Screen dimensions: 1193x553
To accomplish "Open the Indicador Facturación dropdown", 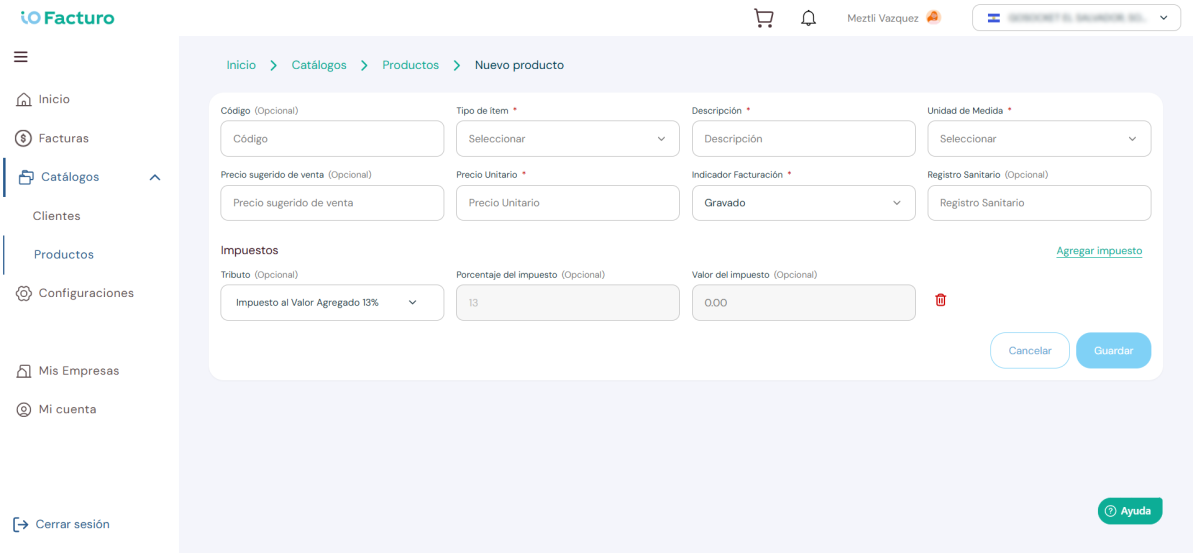I will click(803, 203).
